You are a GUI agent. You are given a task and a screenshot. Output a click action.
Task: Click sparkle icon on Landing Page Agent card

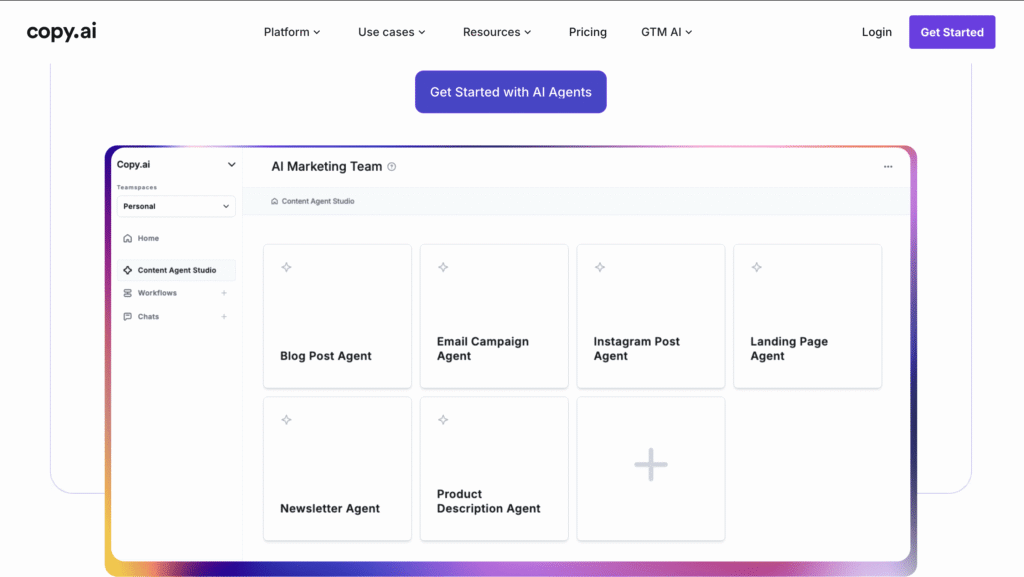(x=757, y=267)
